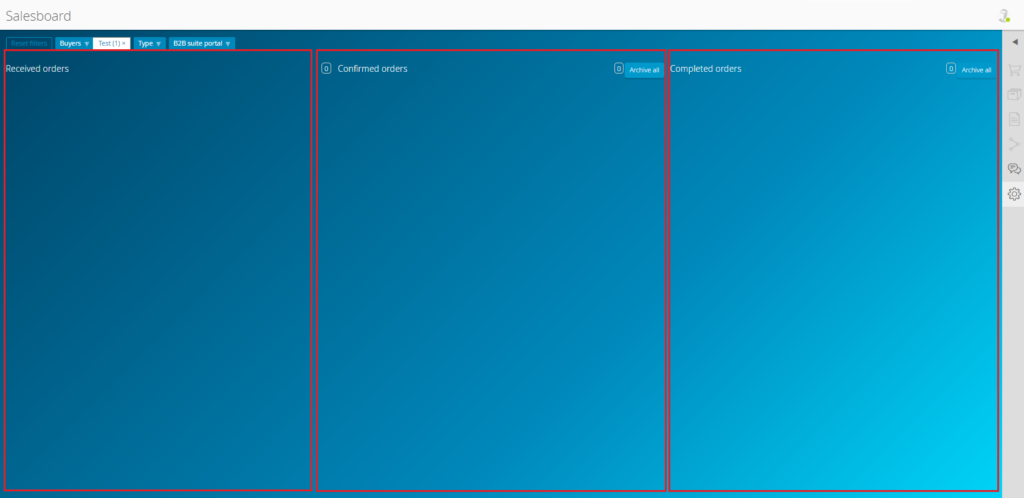
Task: Open the chat messages sidebar icon
Action: 1014,168
